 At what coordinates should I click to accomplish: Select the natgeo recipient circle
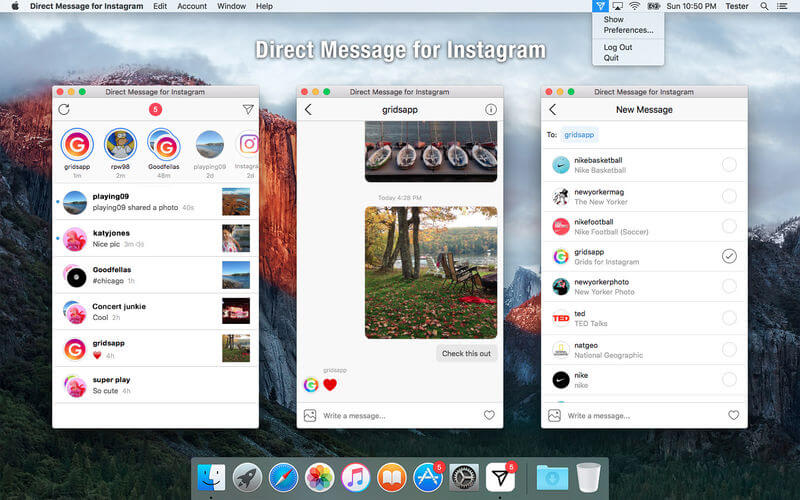729,349
